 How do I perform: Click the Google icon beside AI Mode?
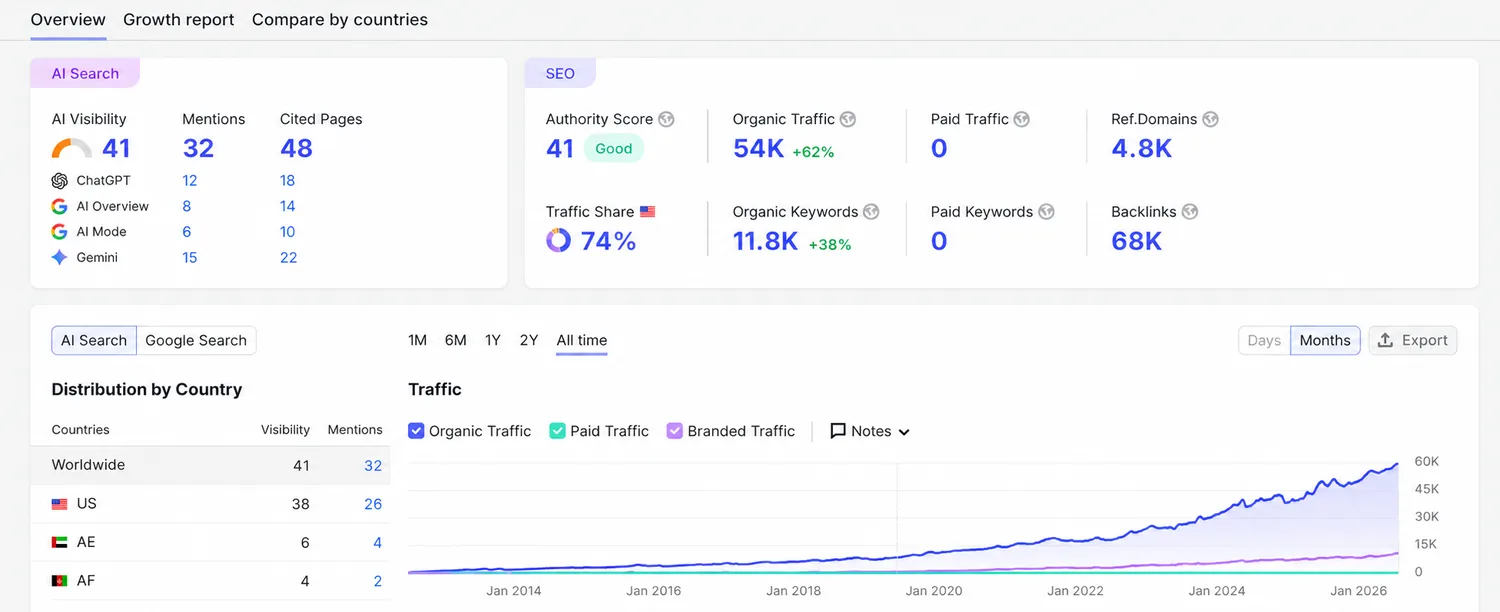click(x=60, y=232)
